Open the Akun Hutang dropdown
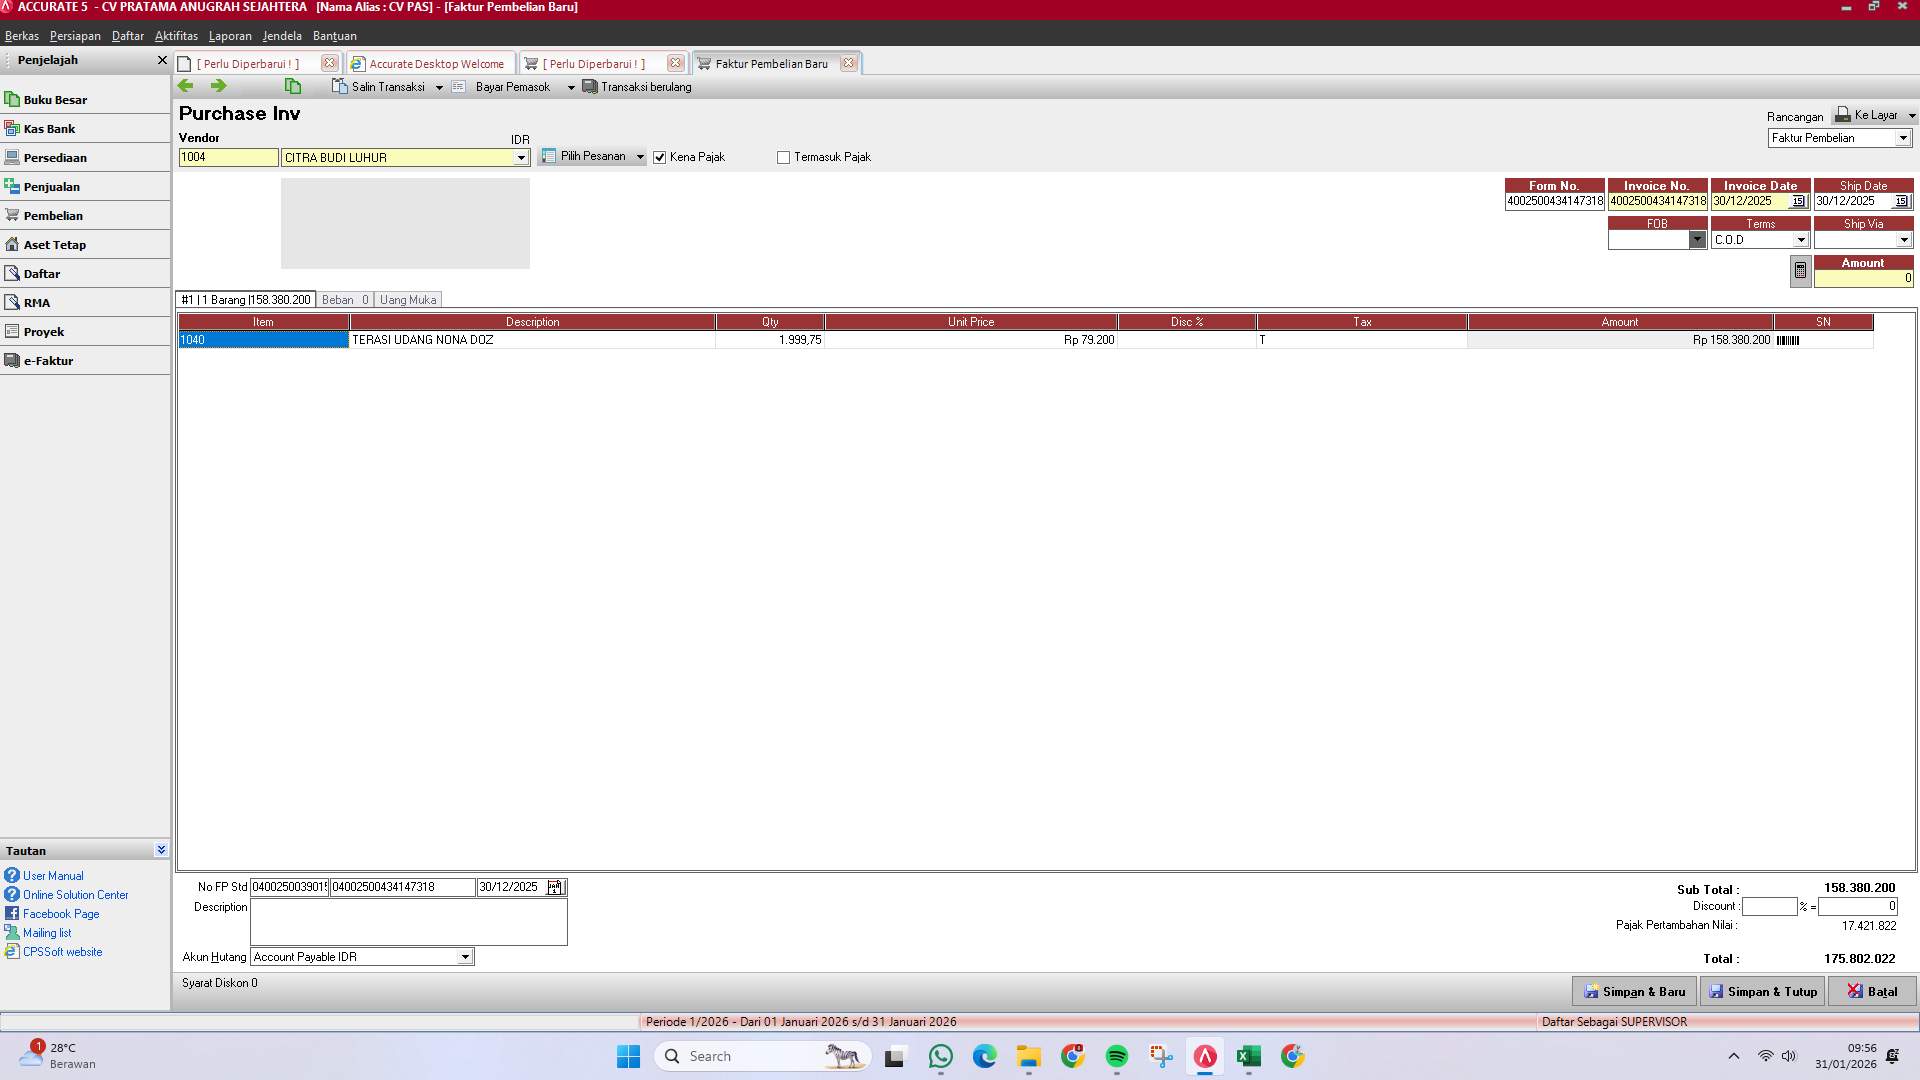Screen dimensions: 1920x1080 [x=464, y=957]
